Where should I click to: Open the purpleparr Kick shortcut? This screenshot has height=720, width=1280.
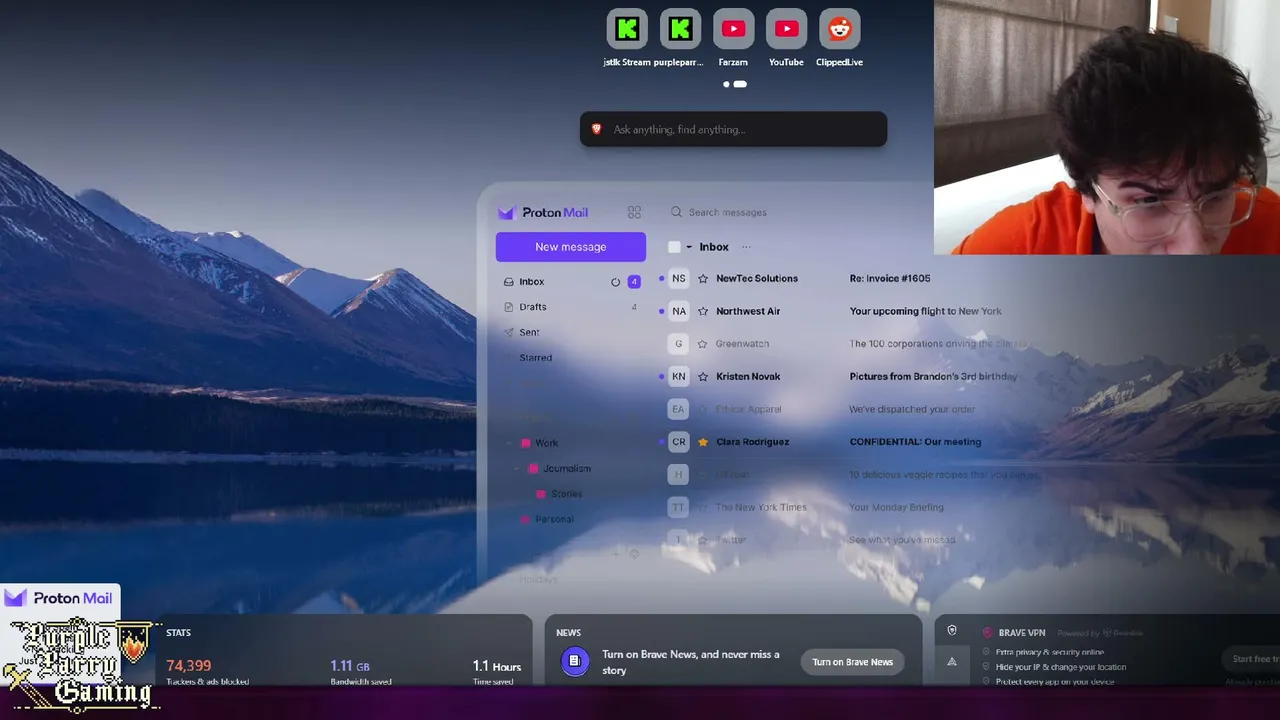(x=680, y=29)
